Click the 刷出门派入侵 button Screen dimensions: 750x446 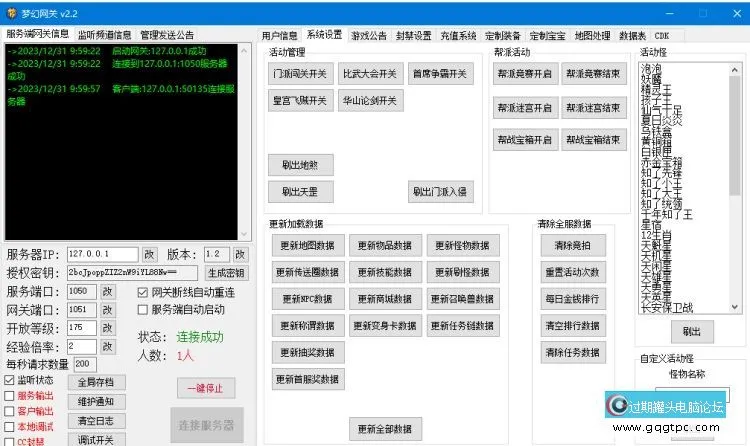tap(440, 192)
